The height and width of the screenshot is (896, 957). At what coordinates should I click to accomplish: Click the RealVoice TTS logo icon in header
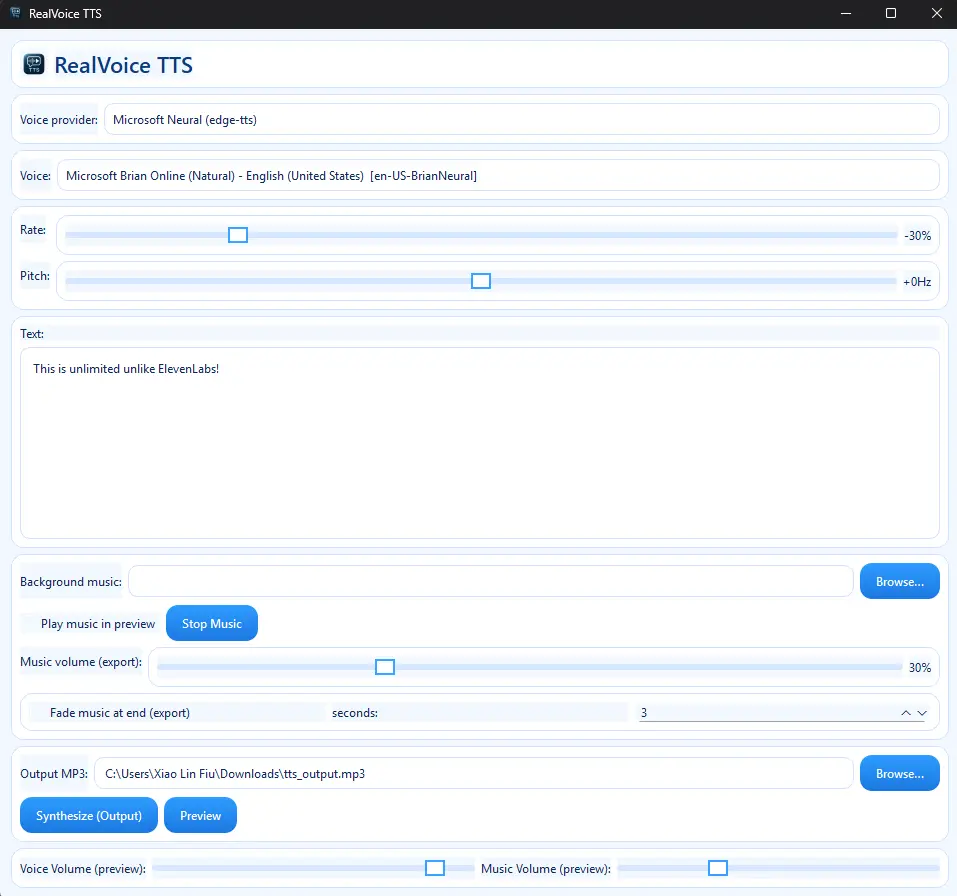point(34,64)
